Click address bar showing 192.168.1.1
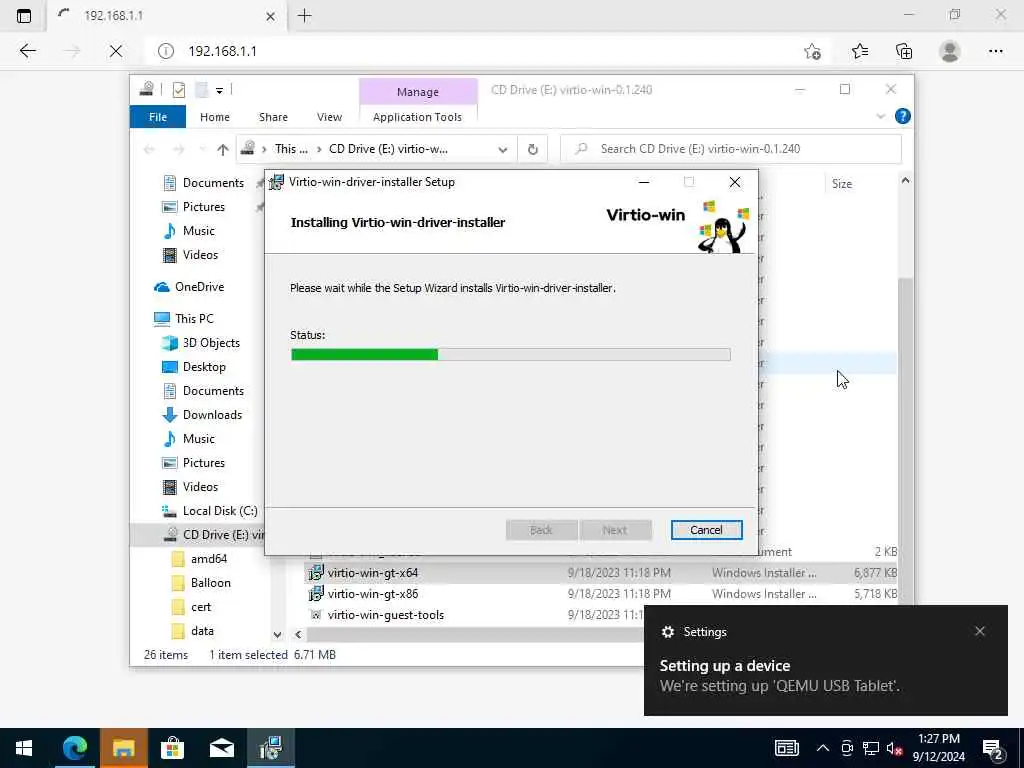The image size is (1024, 768). [x=483, y=51]
